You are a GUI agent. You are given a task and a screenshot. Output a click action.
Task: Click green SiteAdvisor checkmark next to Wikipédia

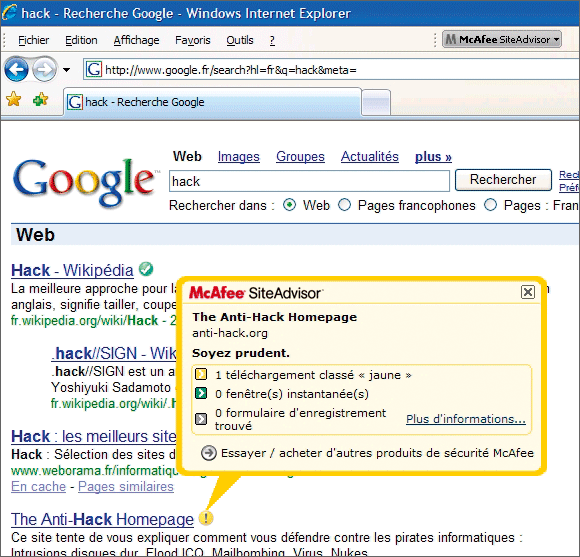click(x=146, y=269)
